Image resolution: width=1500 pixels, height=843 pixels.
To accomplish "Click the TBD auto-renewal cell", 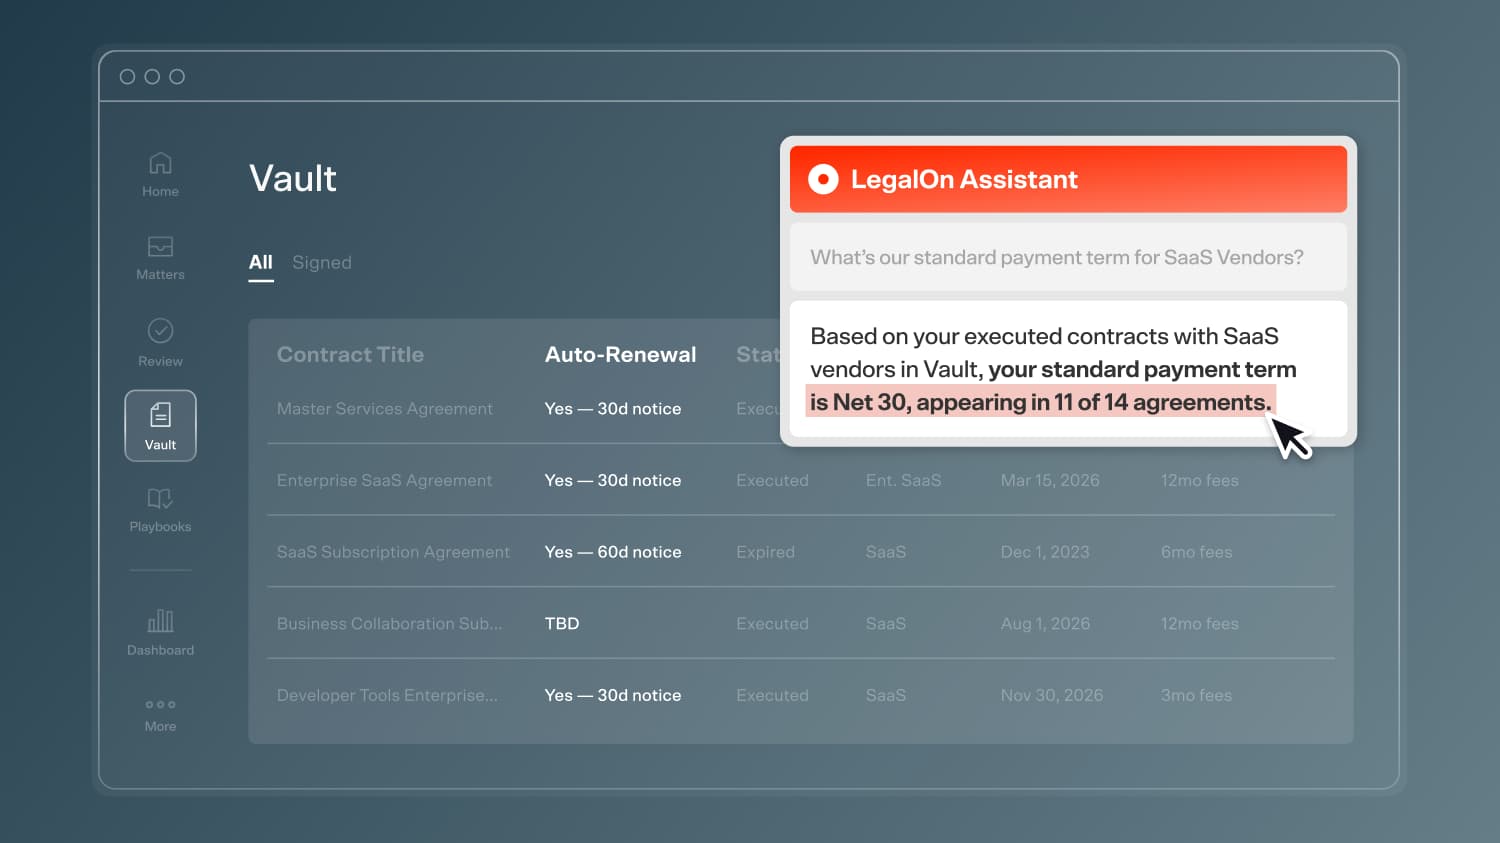I will [x=562, y=623].
